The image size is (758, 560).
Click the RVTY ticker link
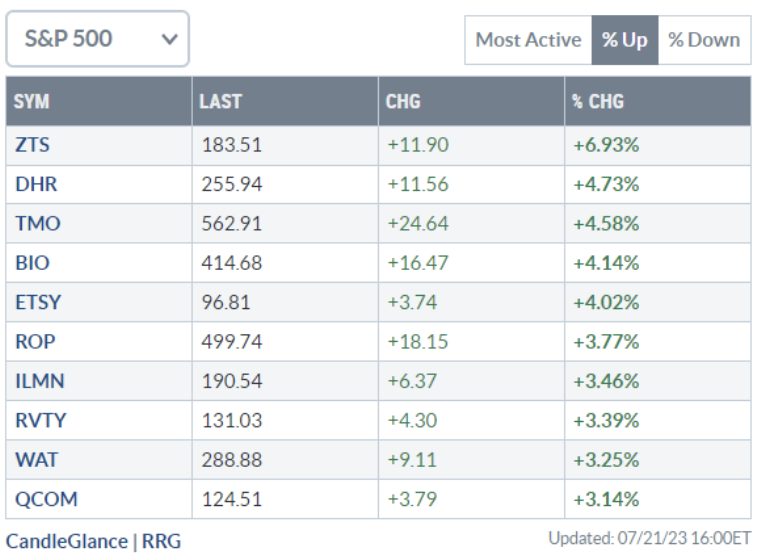pos(38,420)
